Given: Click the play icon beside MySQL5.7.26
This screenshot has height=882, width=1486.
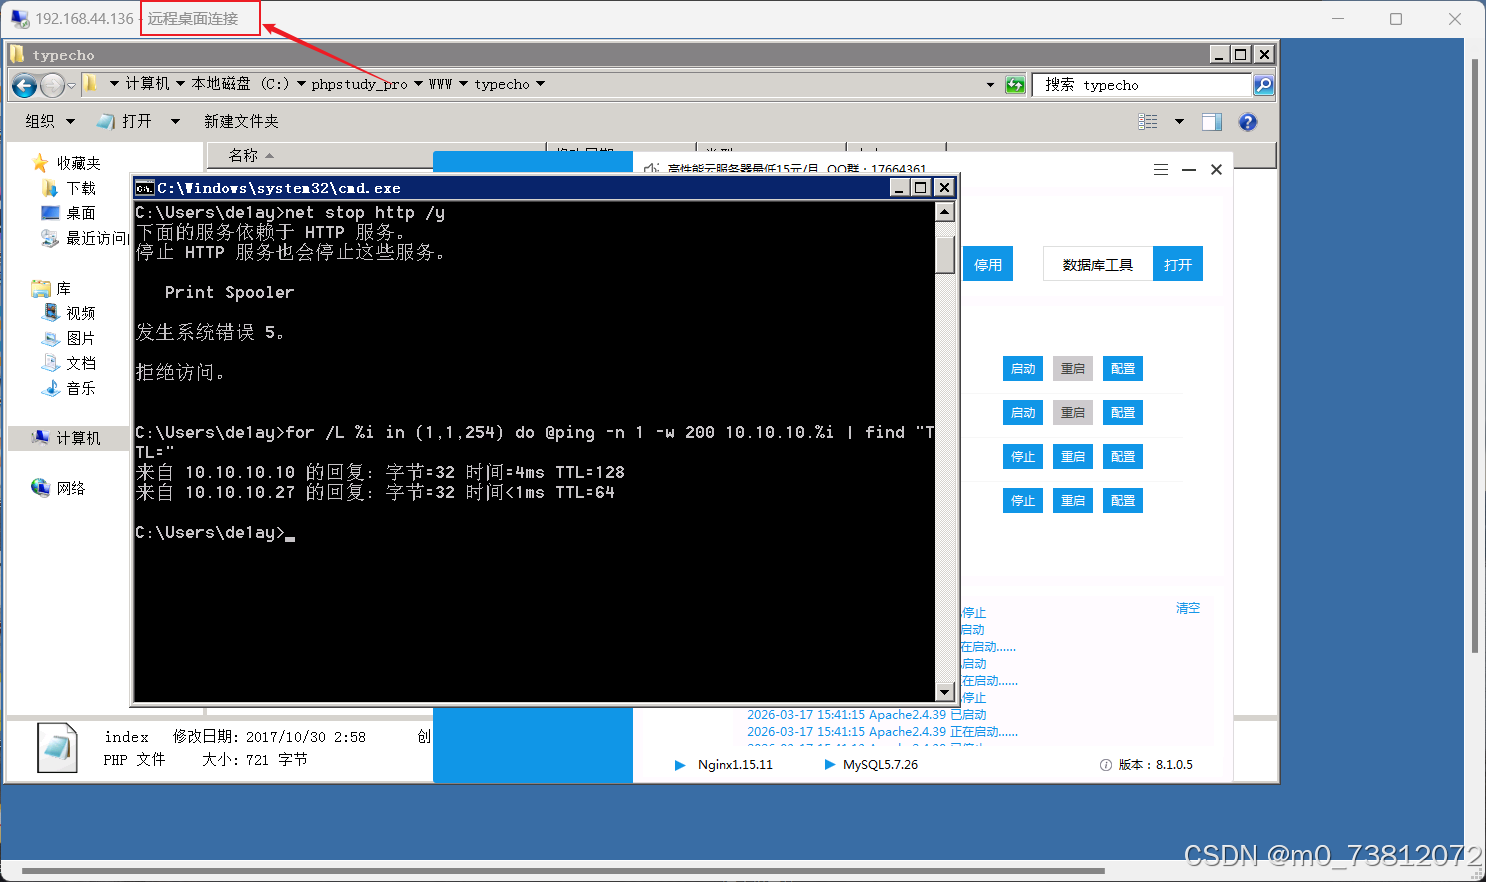Looking at the screenshot, I should click(x=829, y=765).
